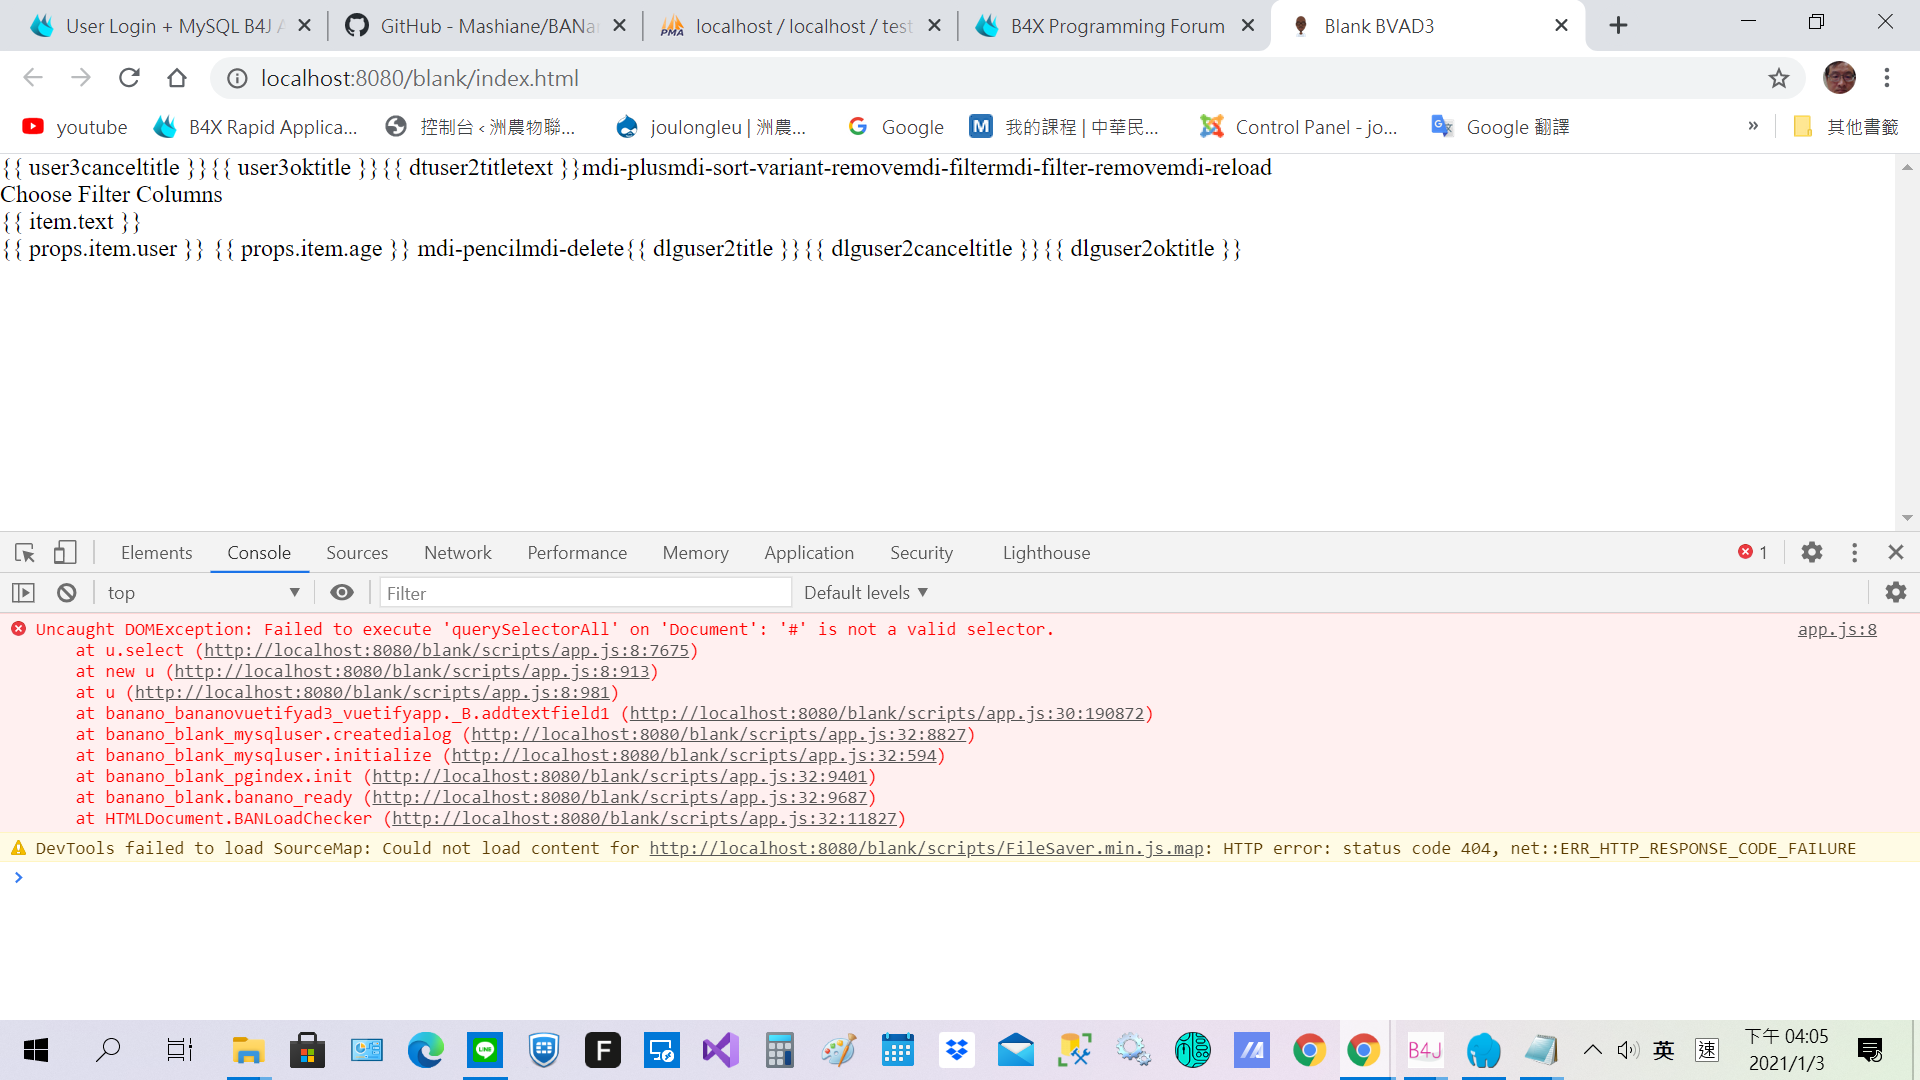Show the console sidebar panel
The height and width of the screenshot is (1080, 1920).
point(24,593)
